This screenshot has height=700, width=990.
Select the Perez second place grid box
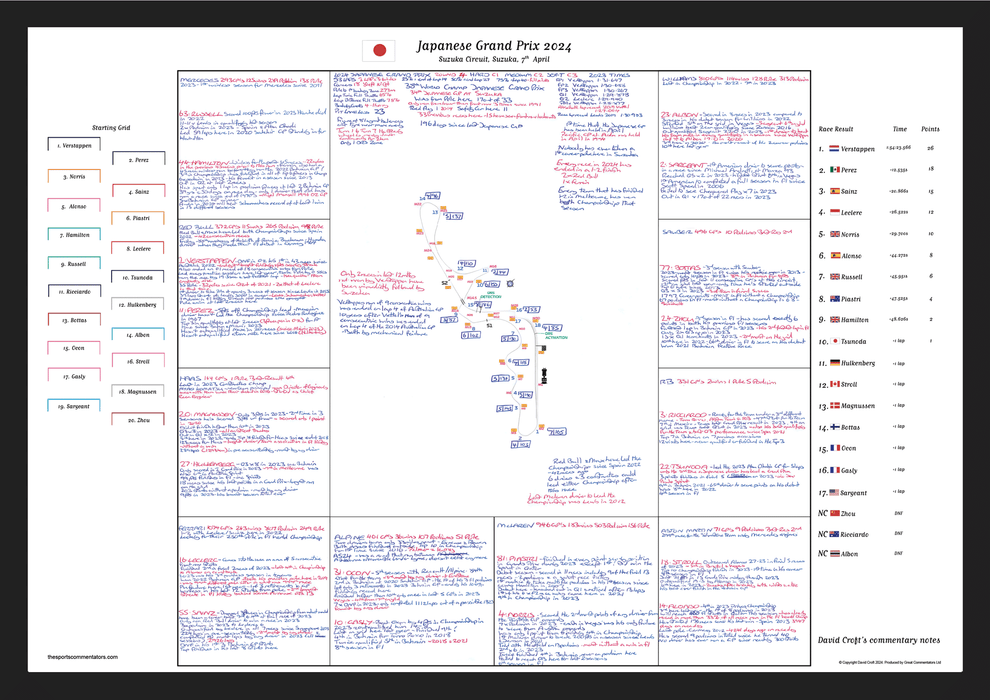(139, 160)
